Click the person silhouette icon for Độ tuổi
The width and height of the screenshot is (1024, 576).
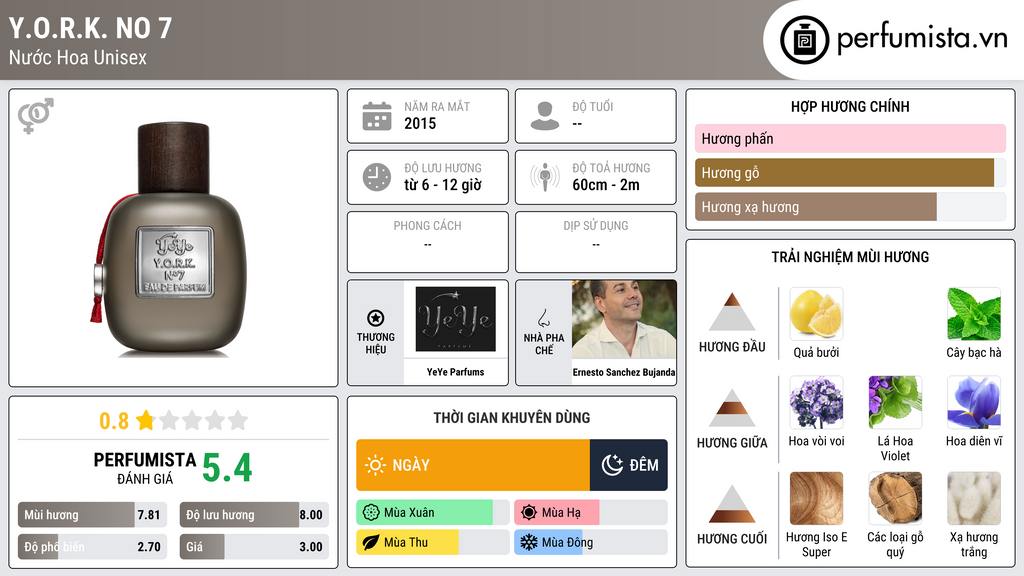pyautogui.click(x=545, y=116)
